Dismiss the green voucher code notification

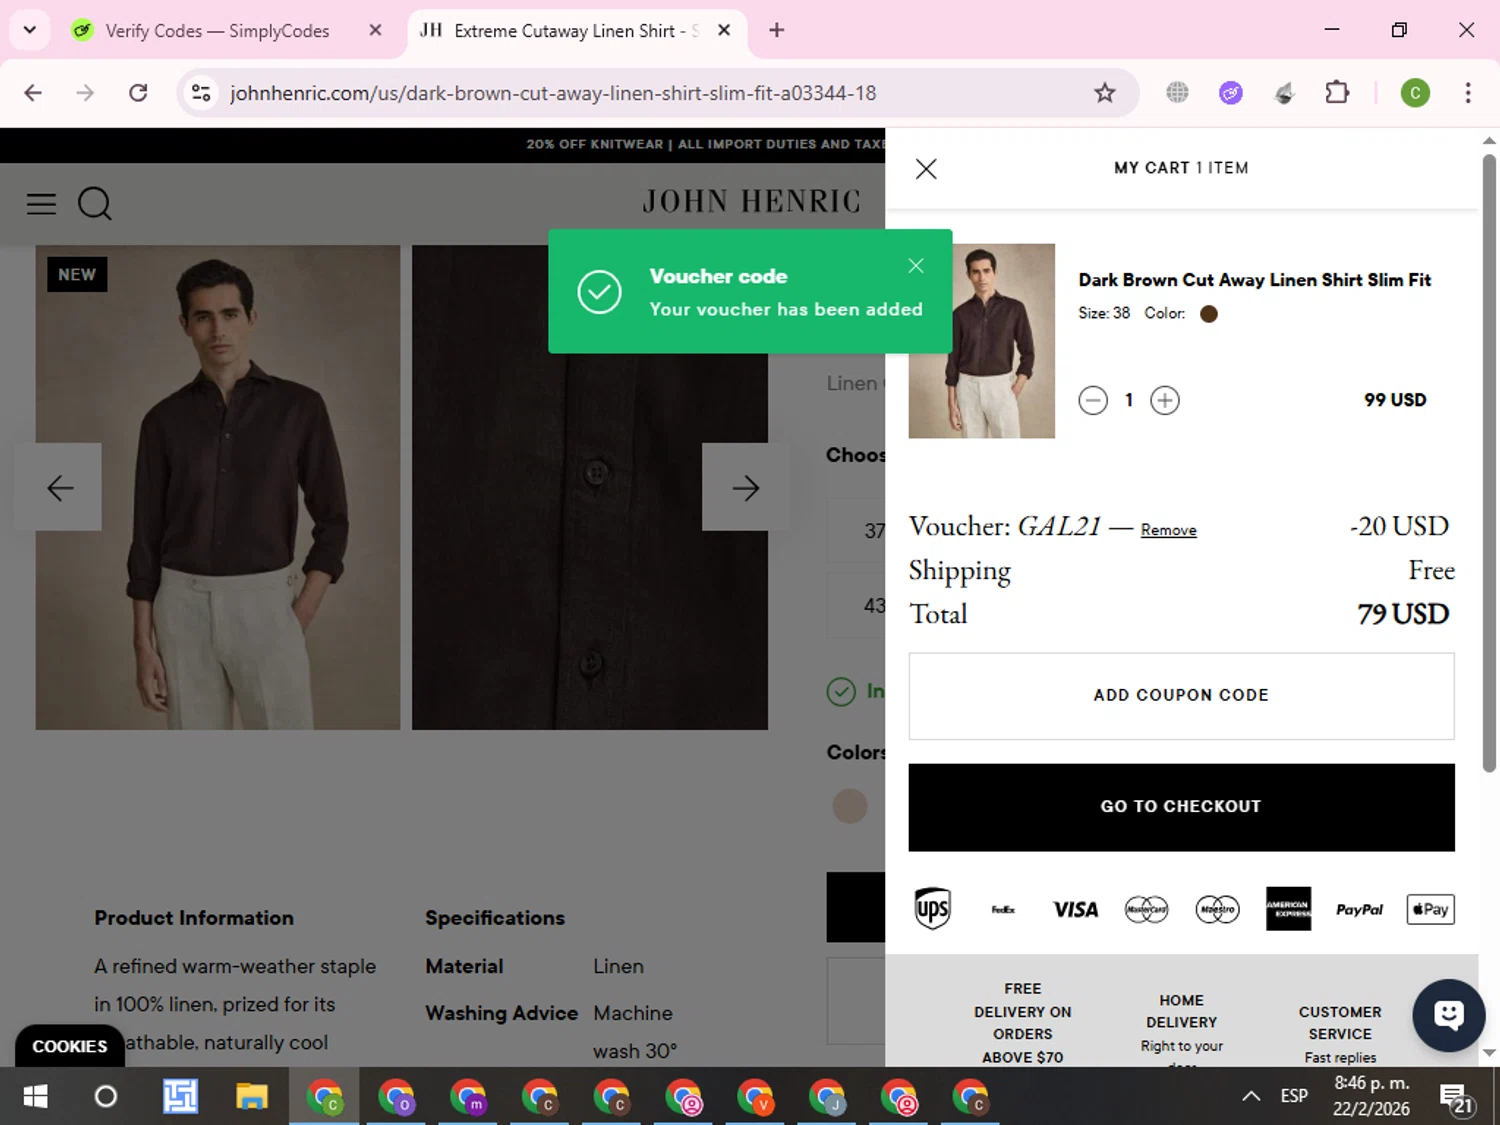(916, 265)
